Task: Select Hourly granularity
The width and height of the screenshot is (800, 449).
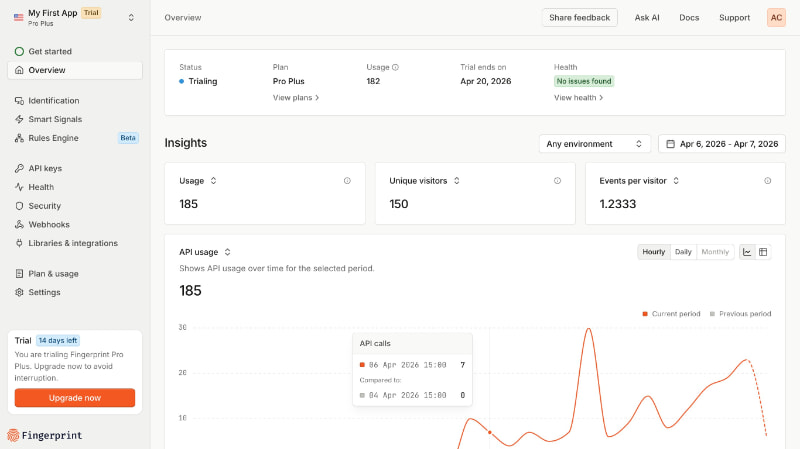Action: tap(654, 252)
